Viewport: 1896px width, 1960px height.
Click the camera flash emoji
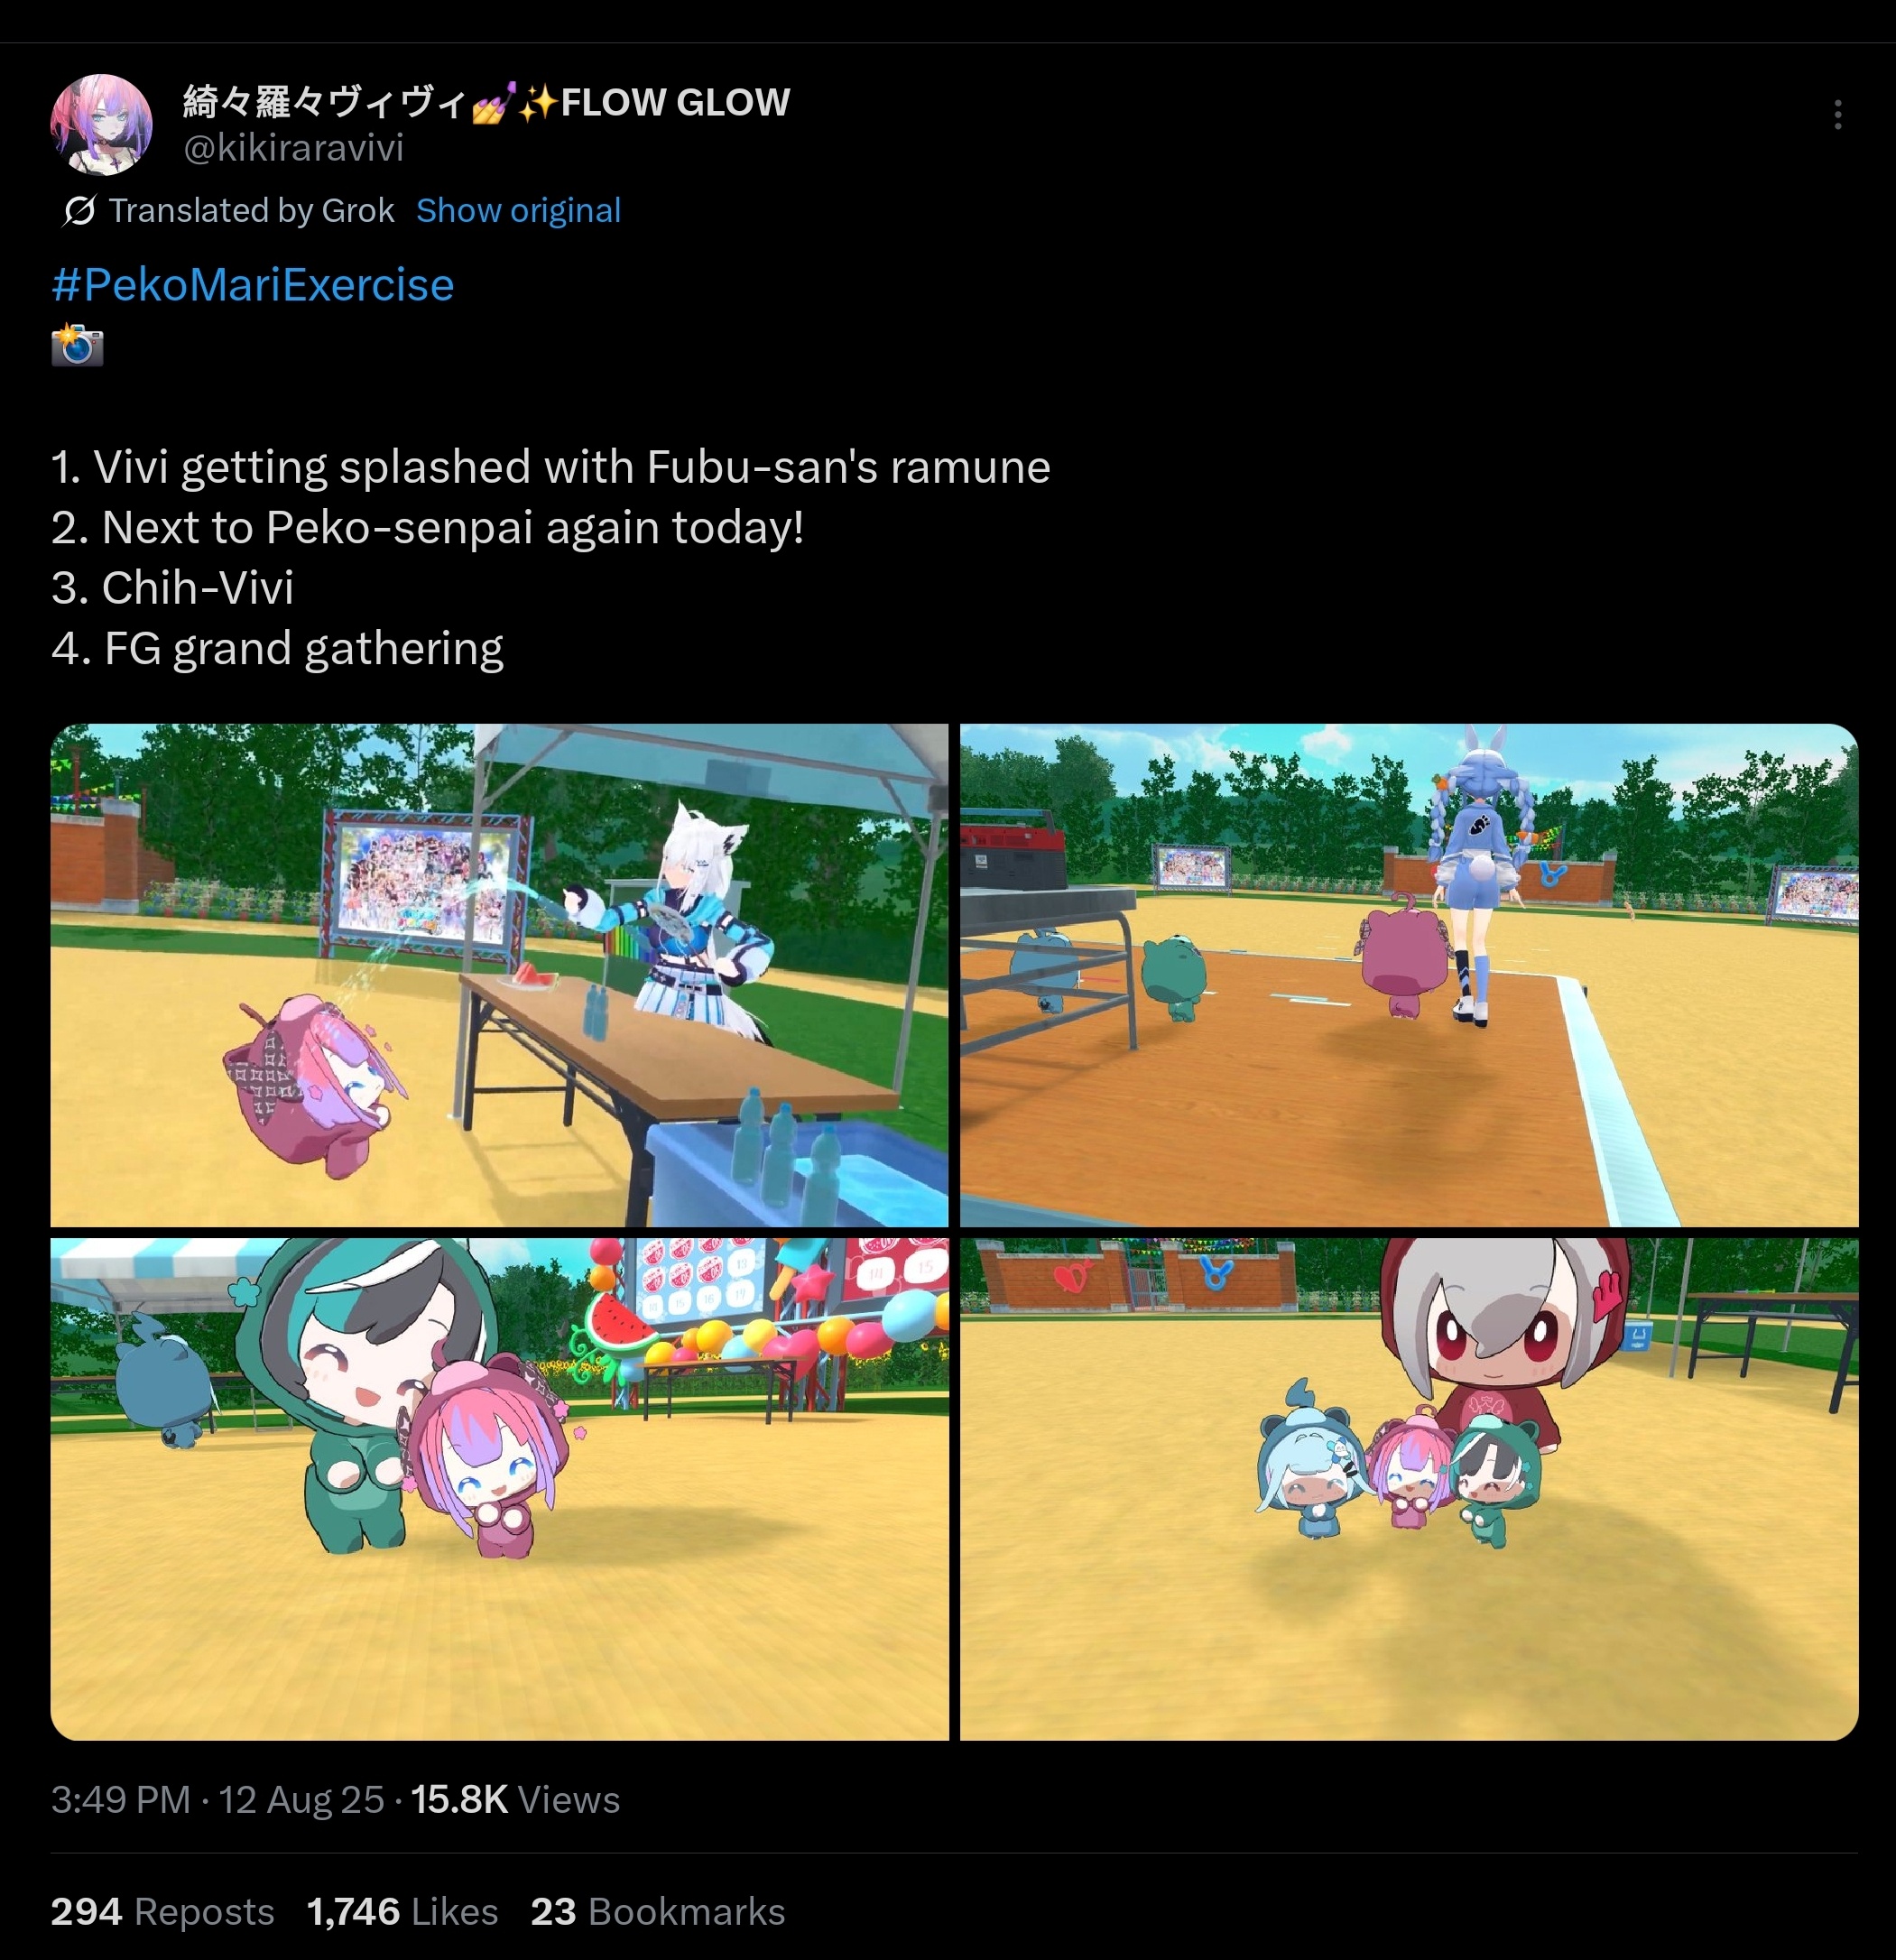(77, 345)
